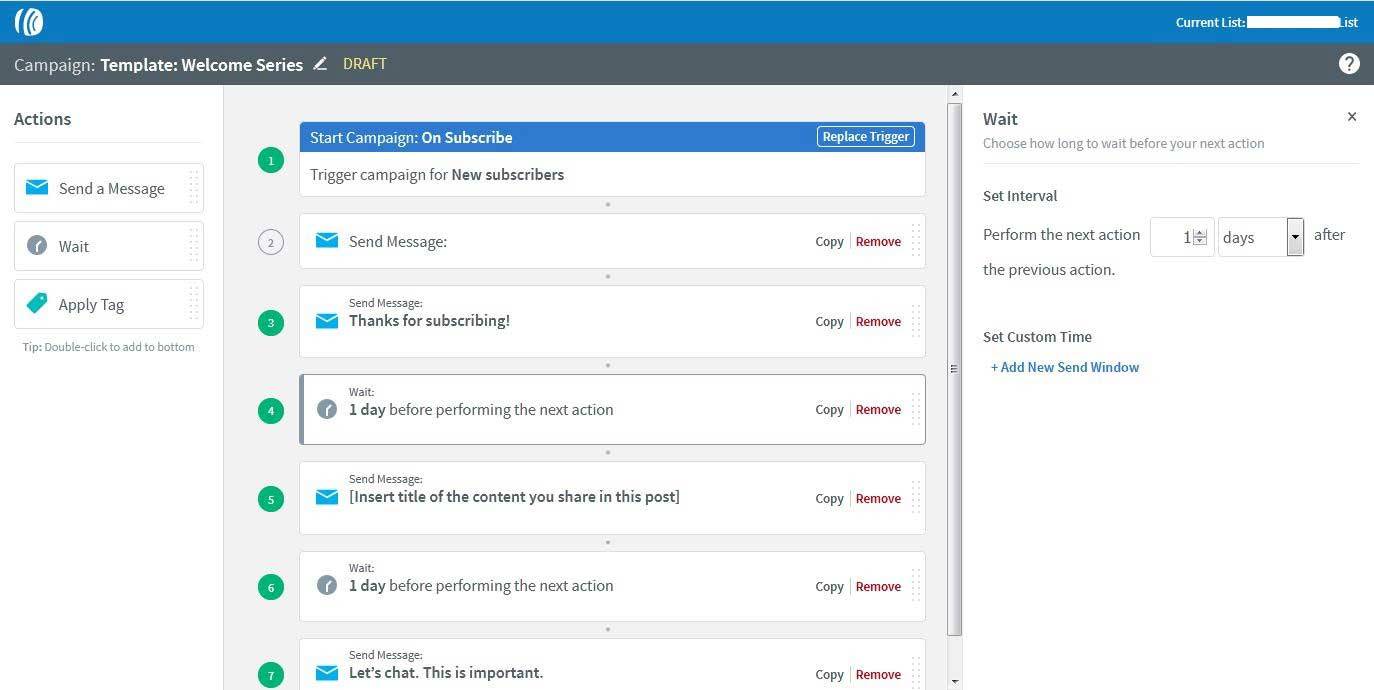Click envelope icon on Thanks for subscribing step
This screenshot has width=1374, height=690.
pos(327,321)
